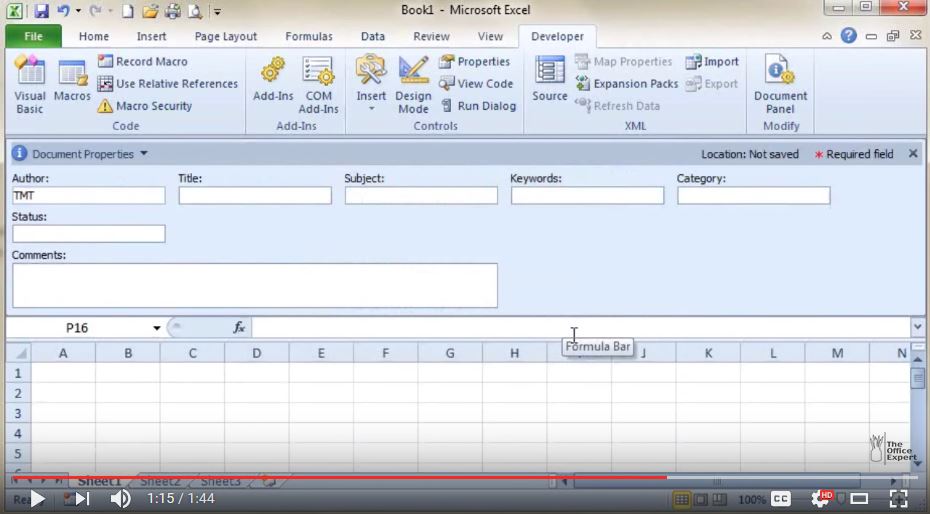
Task: Click the Comments text box
Action: tap(255, 285)
